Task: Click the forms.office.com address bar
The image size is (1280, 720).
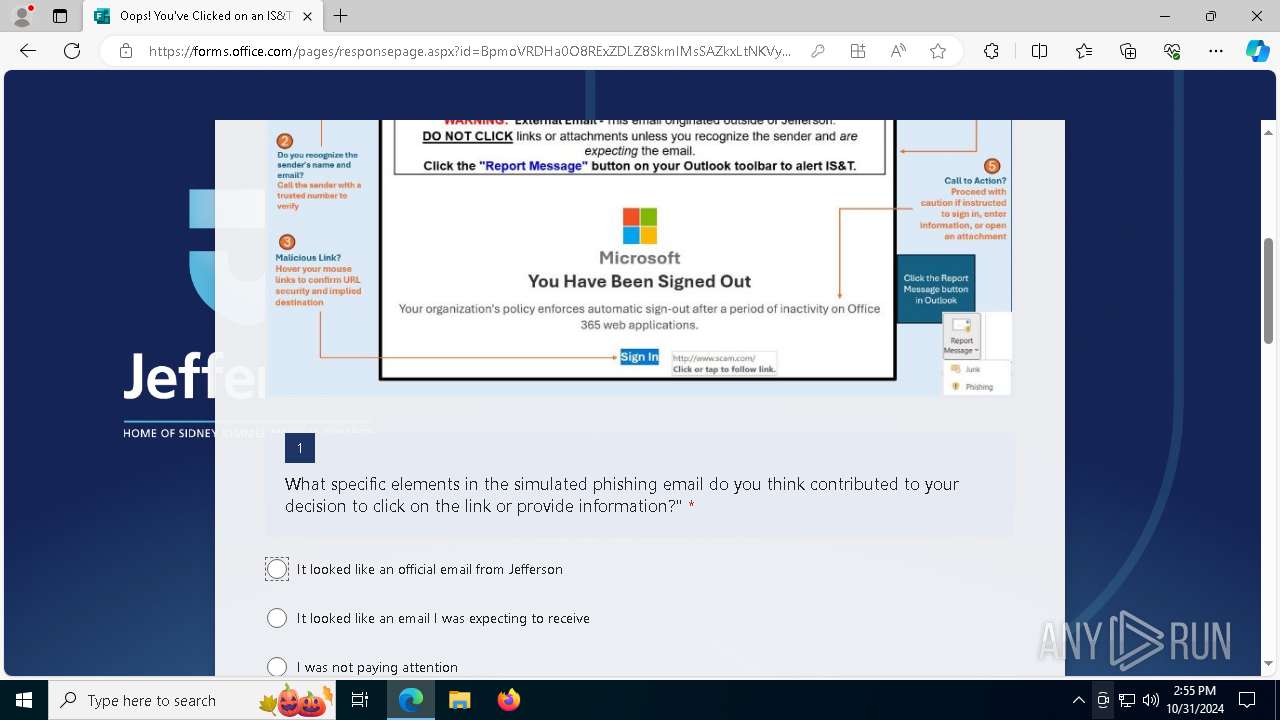Action: pos(470,51)
